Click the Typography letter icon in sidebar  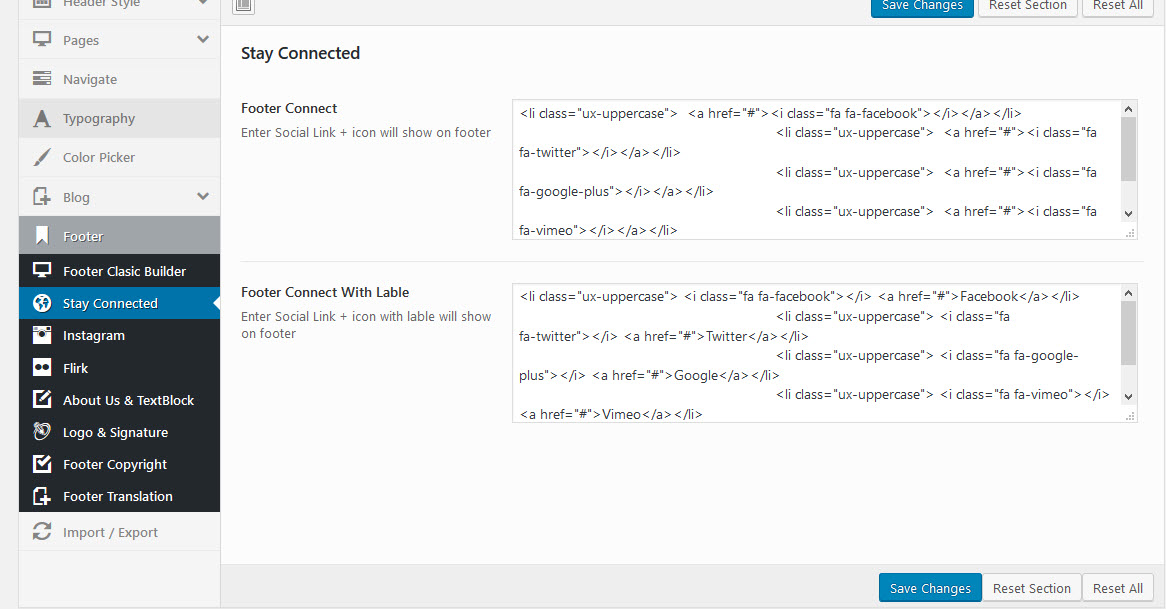pyautogui.click(x=42, y=118)
